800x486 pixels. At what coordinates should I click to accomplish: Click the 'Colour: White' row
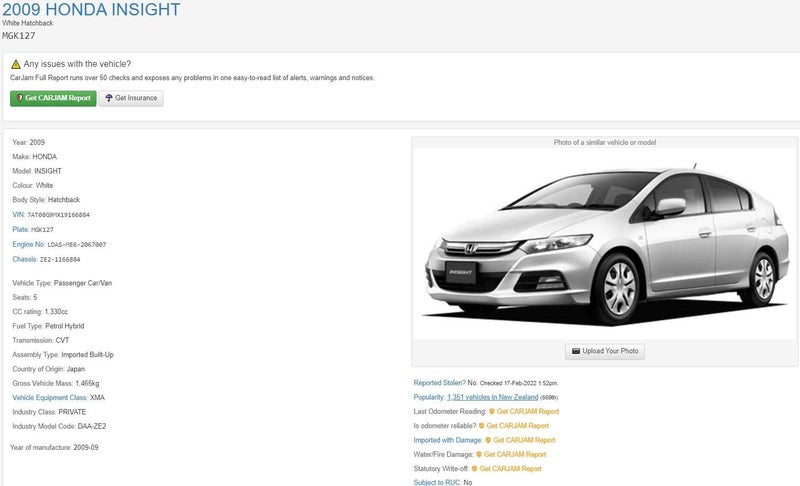tap(33, 186)
